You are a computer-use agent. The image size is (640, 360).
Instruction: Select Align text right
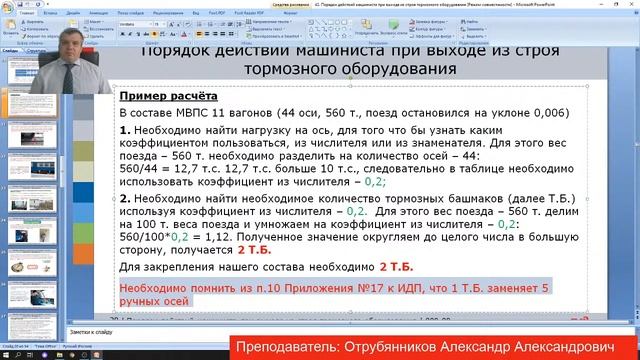tap(215, 34)
